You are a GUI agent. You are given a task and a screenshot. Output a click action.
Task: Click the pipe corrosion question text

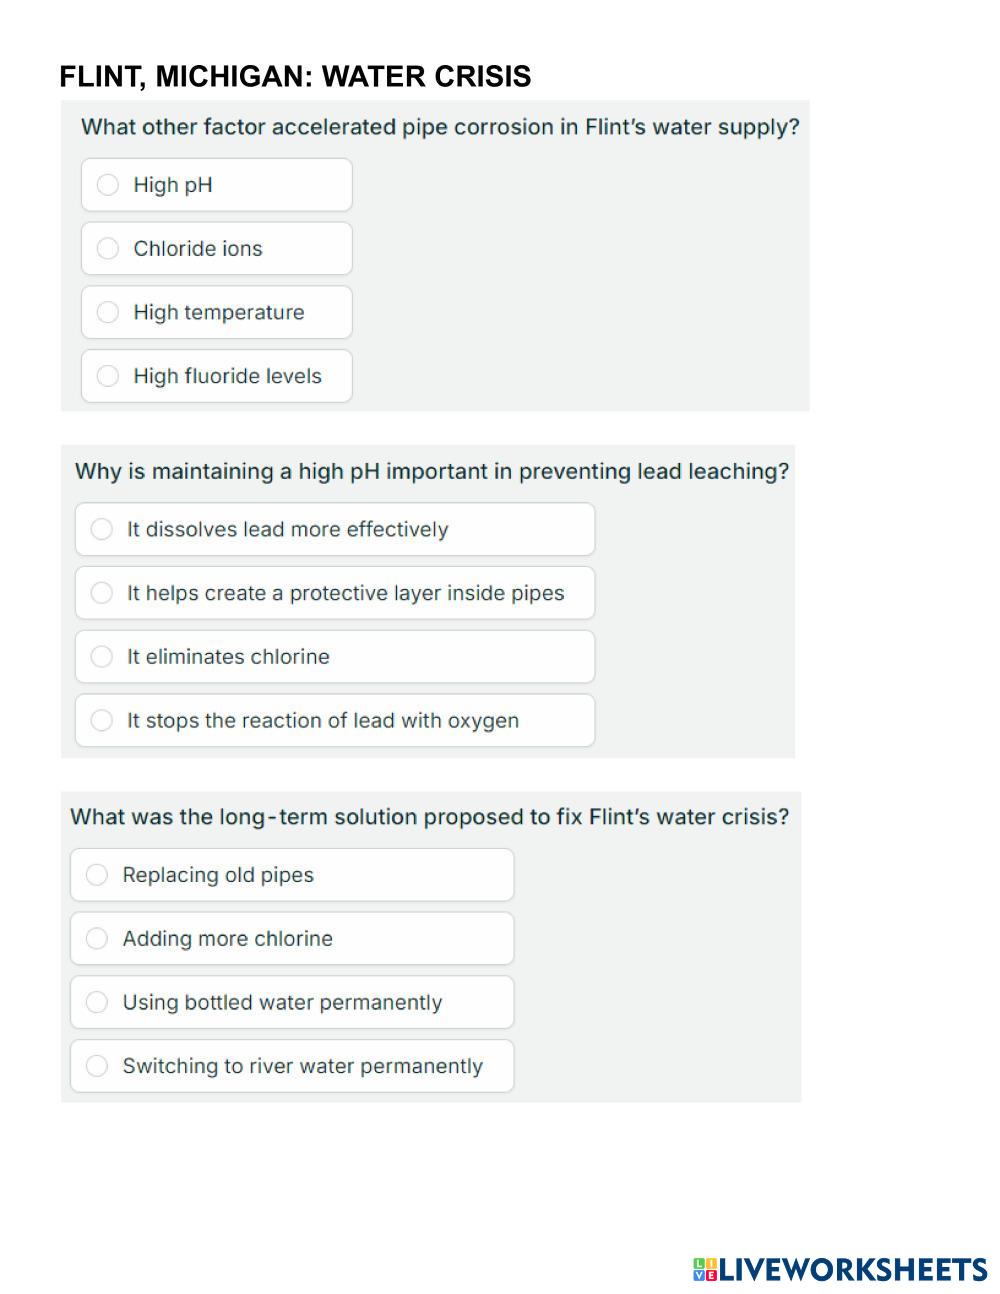[x=440, y=127]
